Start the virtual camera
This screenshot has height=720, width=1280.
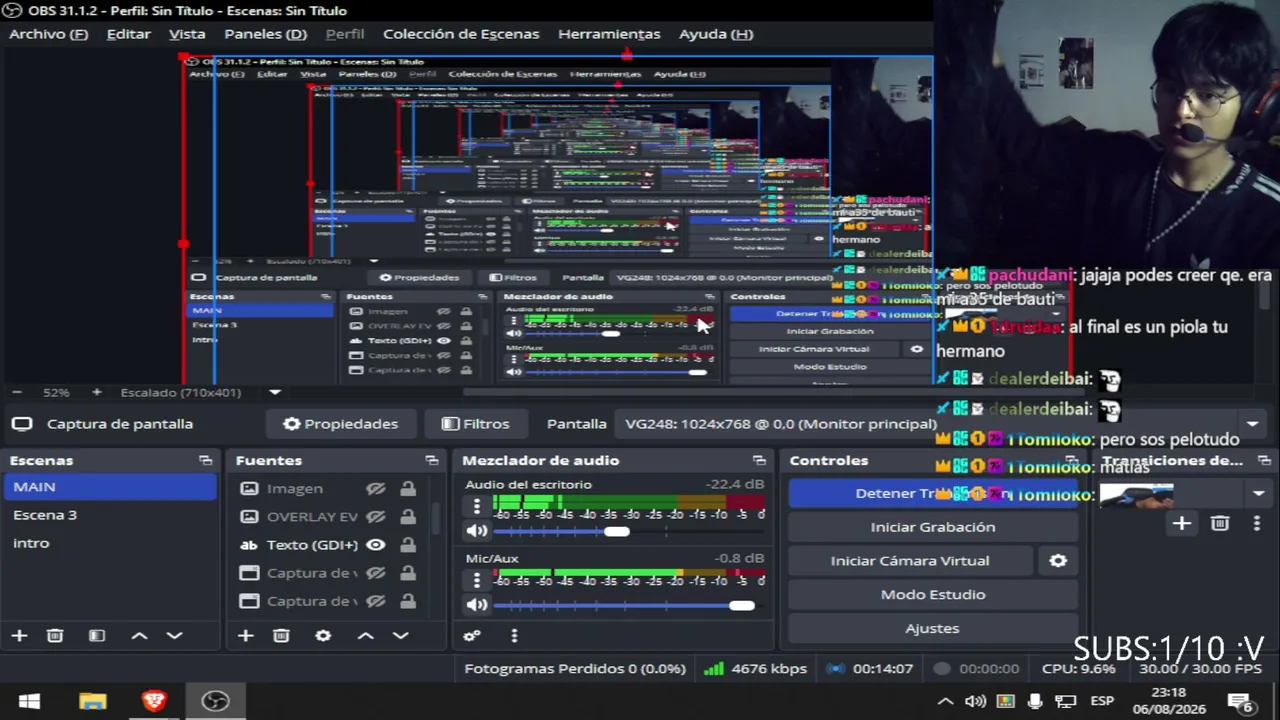910,561
